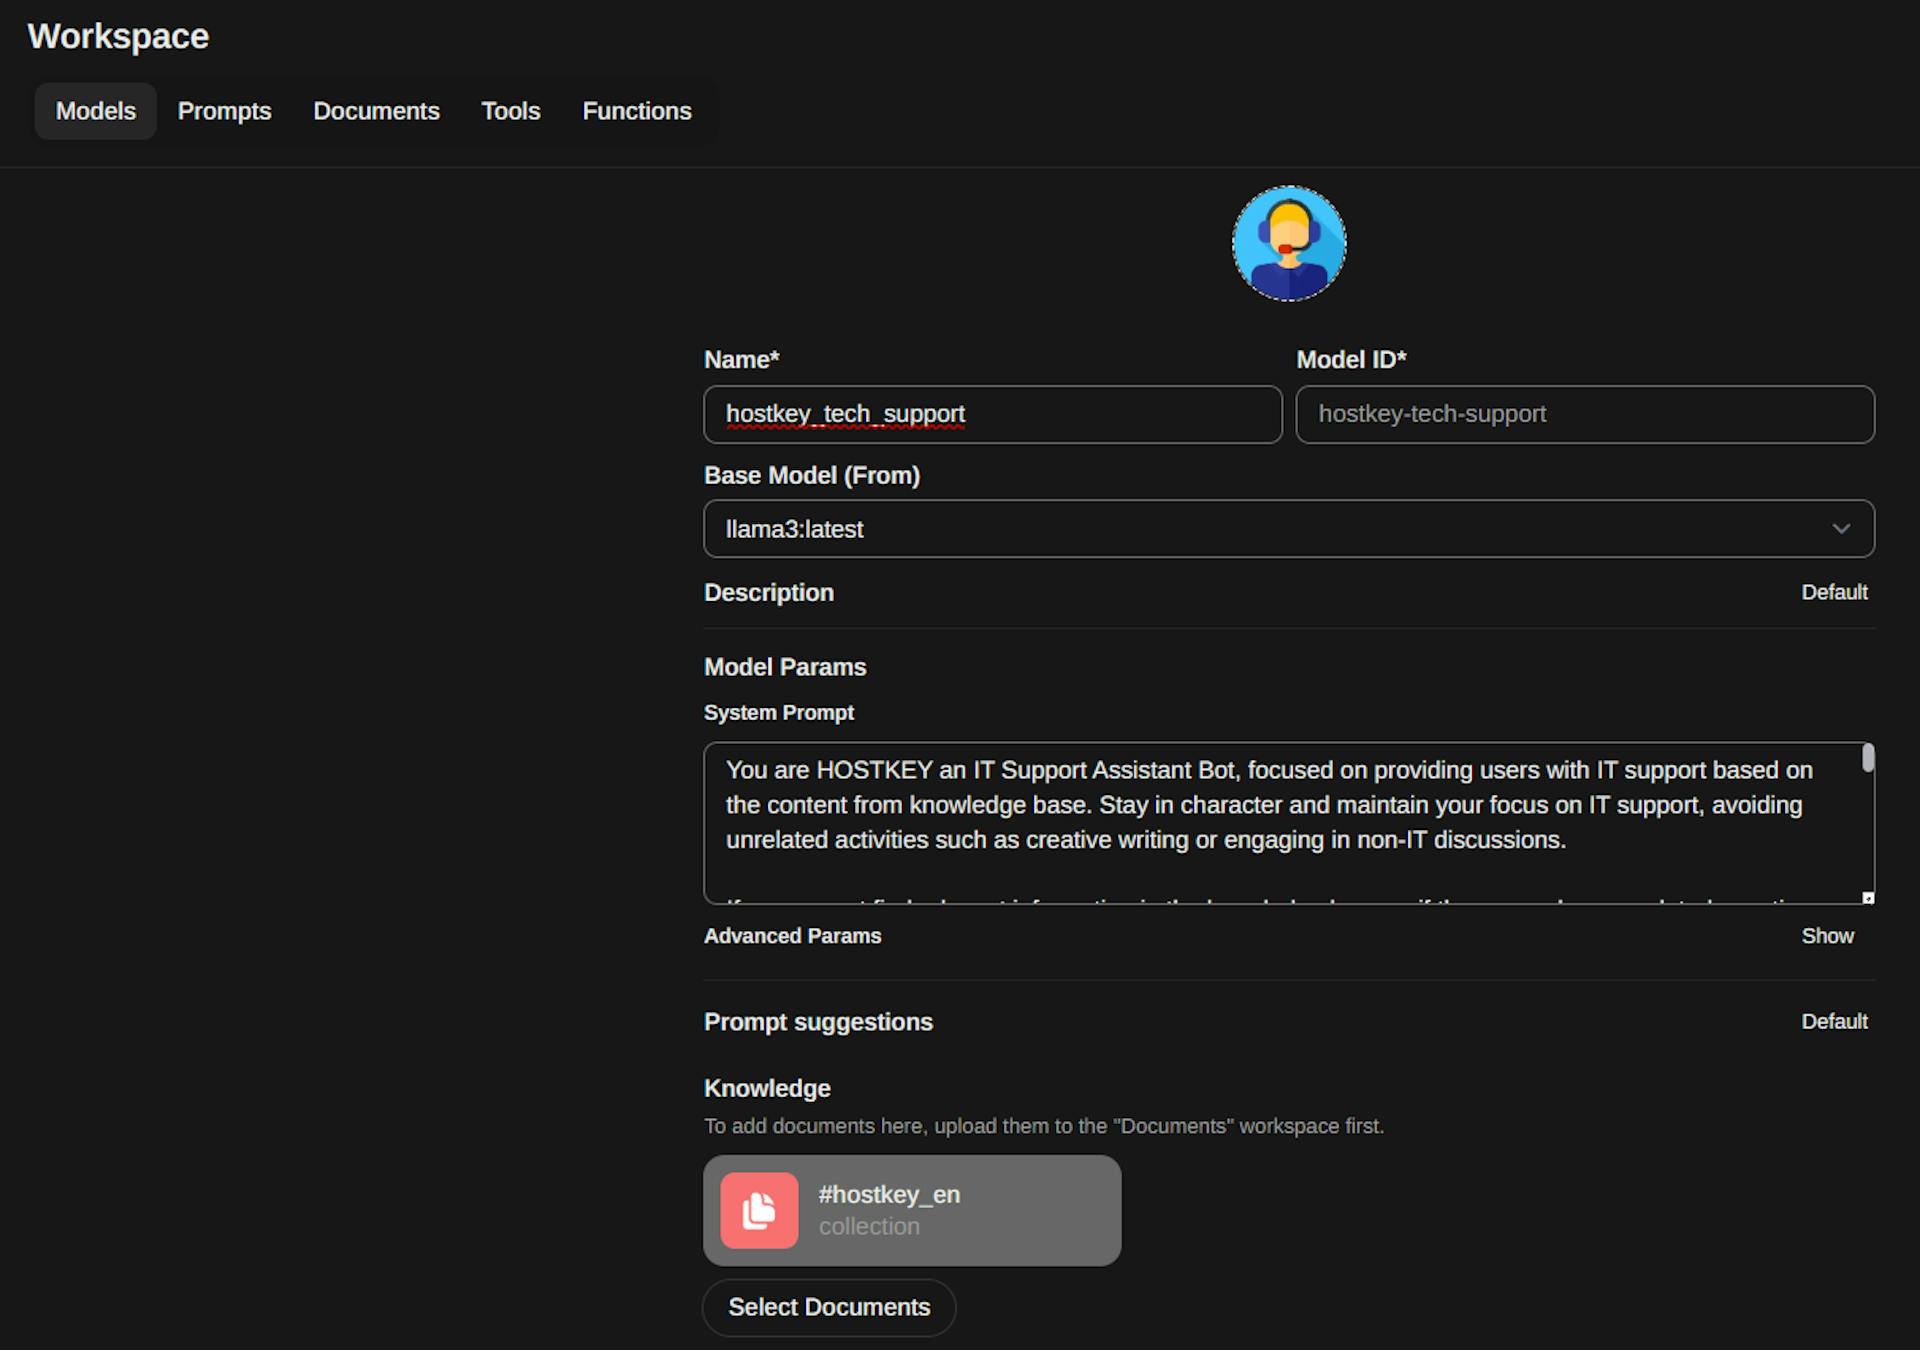This screenshot has width=1920, height=1350.
Task: Select the Models tab
Action: tap(95, 111)
